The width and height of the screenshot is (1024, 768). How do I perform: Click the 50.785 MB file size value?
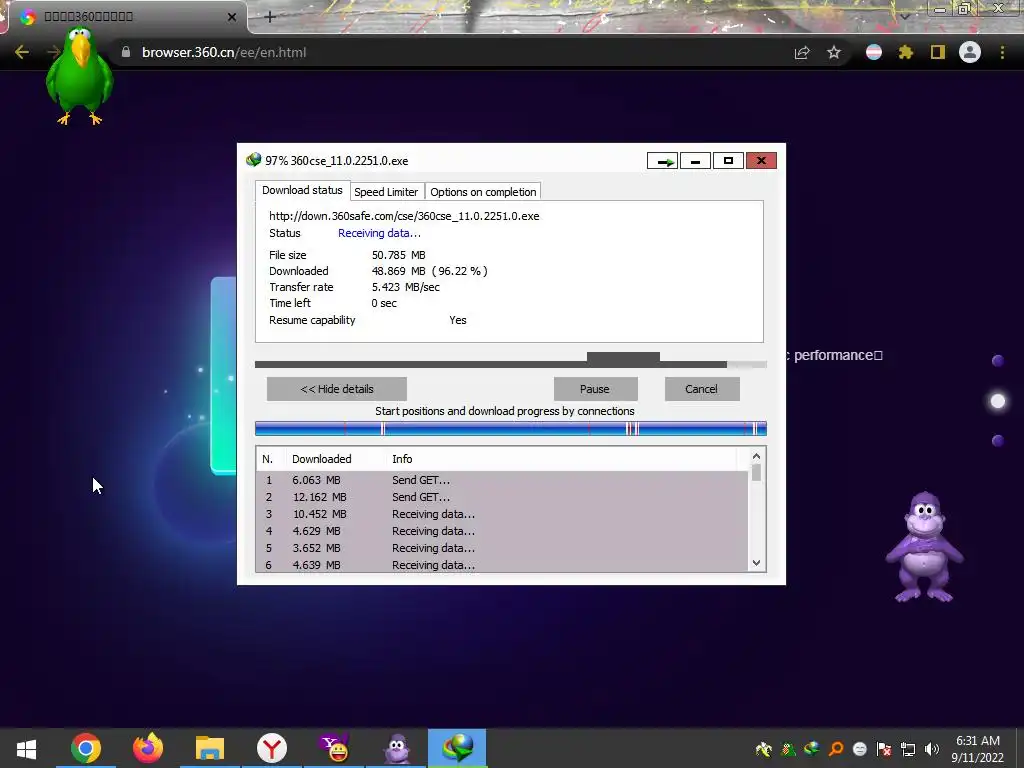(x=398, y=255)
